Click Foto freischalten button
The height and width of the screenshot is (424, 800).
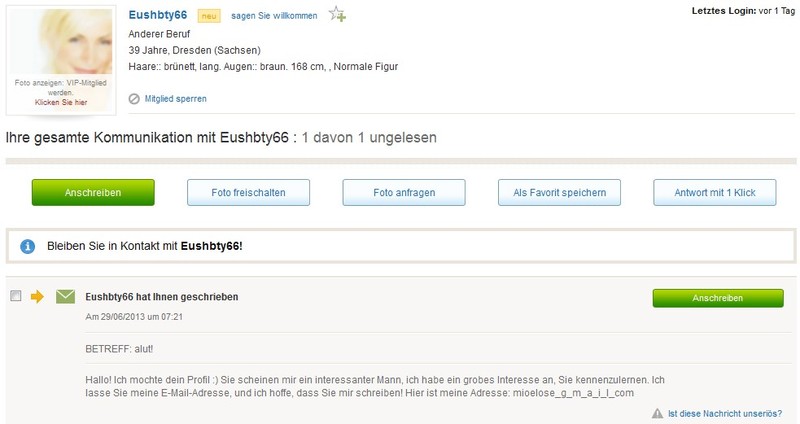click(x=248, y=192)
